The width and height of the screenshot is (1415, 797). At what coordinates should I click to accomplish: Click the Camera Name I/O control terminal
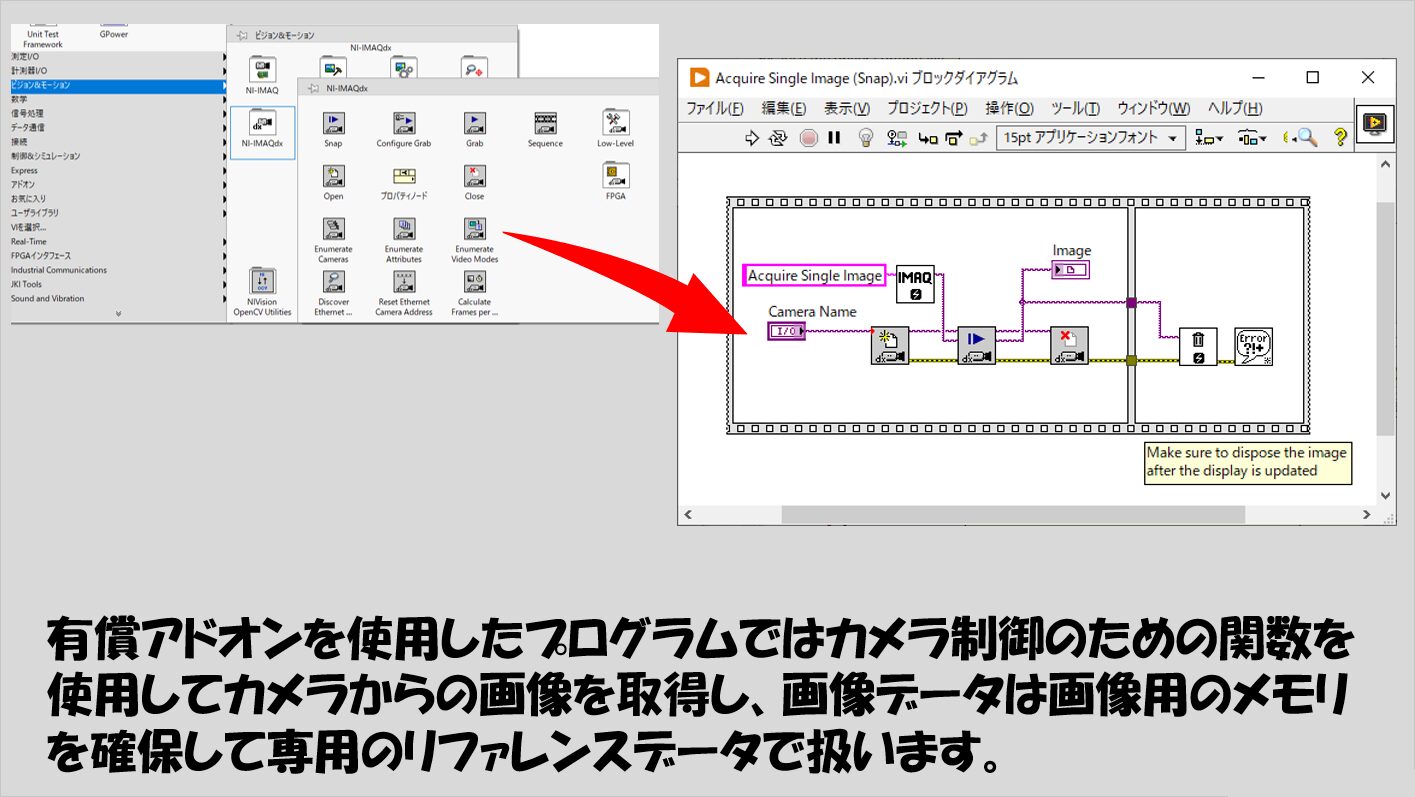[x=786, y=331]
